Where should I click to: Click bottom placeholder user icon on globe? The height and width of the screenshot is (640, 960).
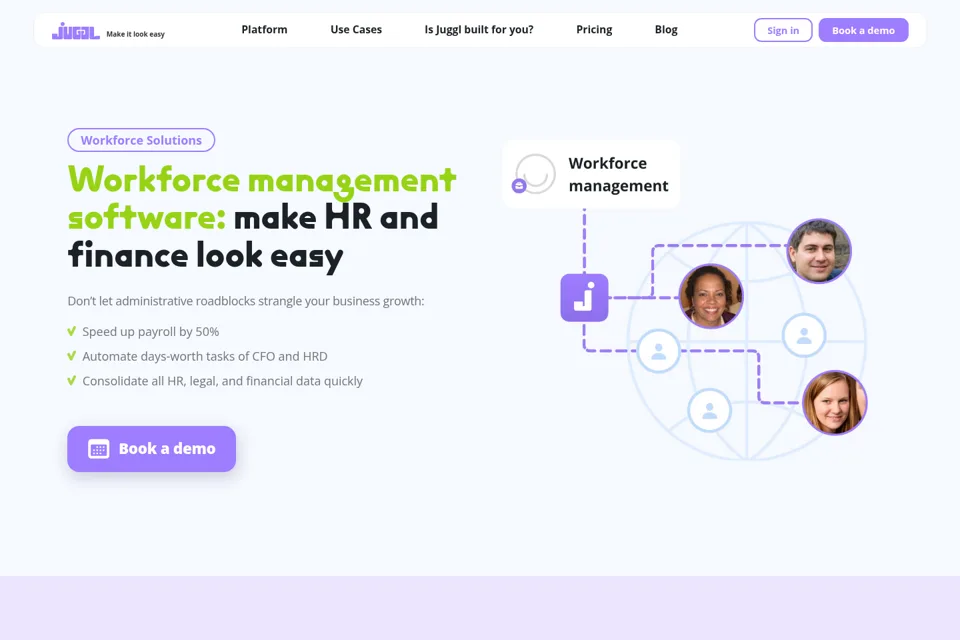(710, 410)
